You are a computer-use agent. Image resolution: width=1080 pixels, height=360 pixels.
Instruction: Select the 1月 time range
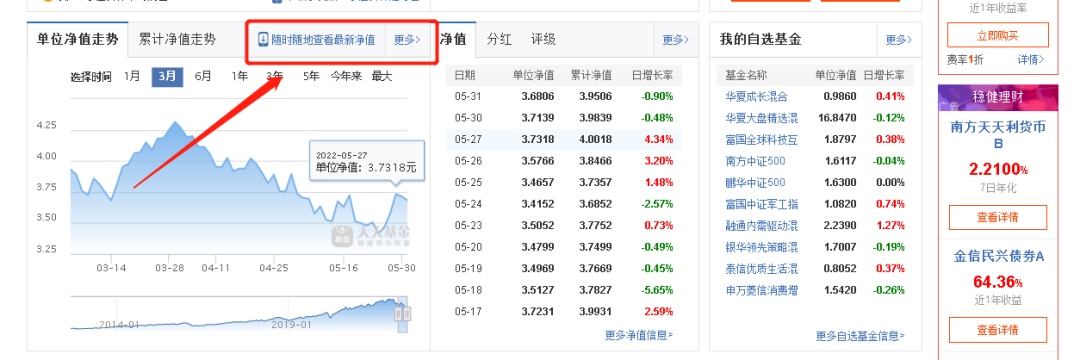point(132,76)
